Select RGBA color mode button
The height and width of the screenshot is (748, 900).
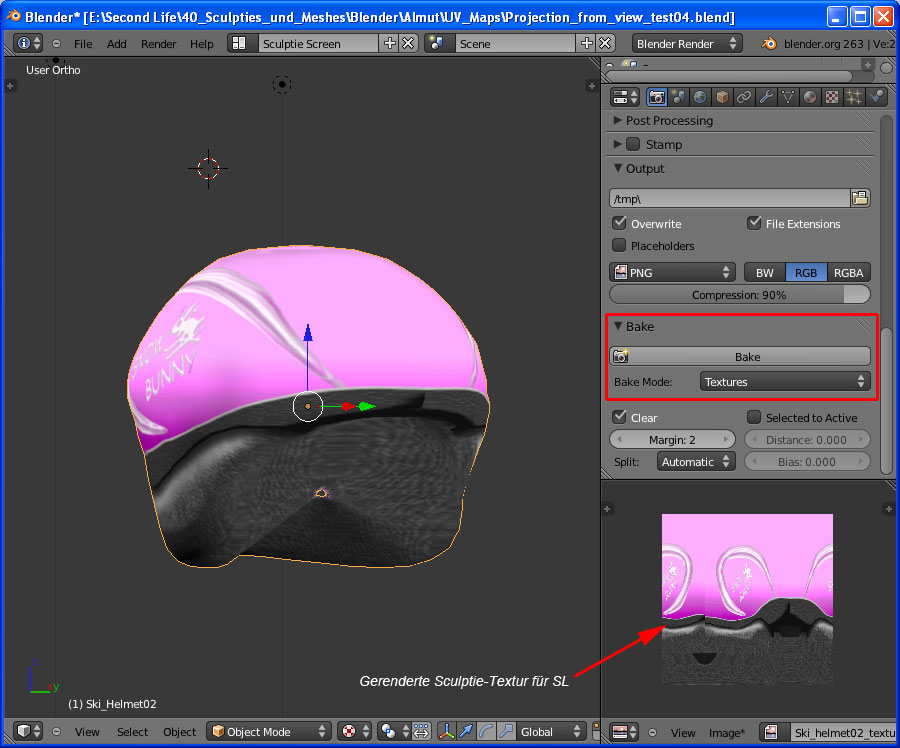(x=848, y=272)
